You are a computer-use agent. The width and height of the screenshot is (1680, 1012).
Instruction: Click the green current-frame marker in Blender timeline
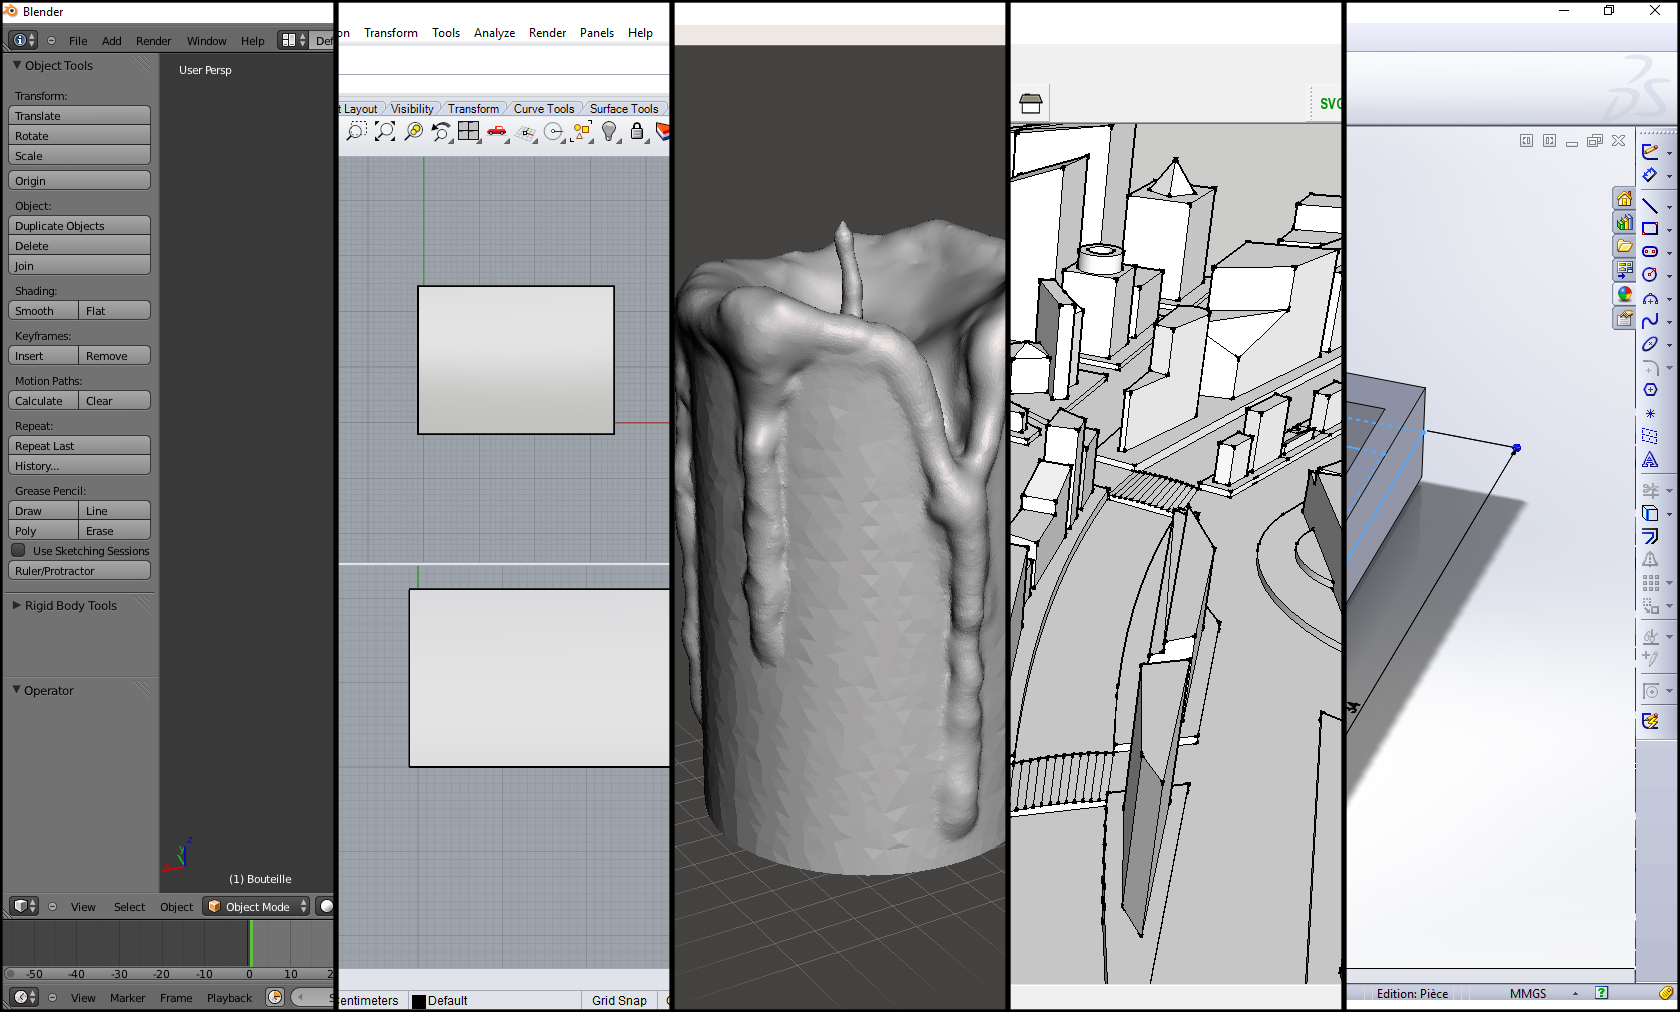tap(251, 943)
